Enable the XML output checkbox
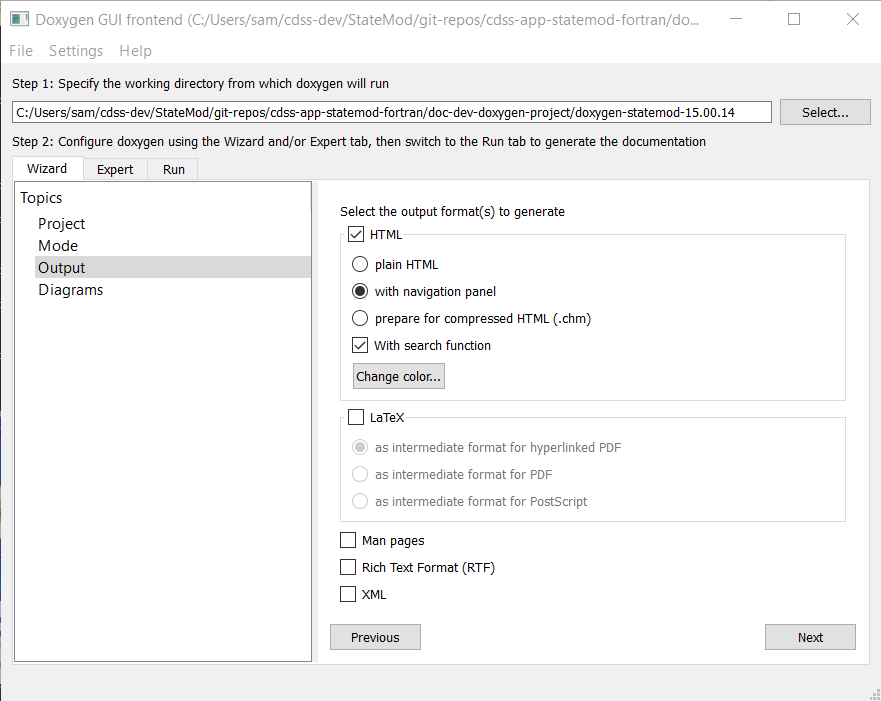Image resolution: width=881 pixels, height=701 pixels. coord(348,594)
